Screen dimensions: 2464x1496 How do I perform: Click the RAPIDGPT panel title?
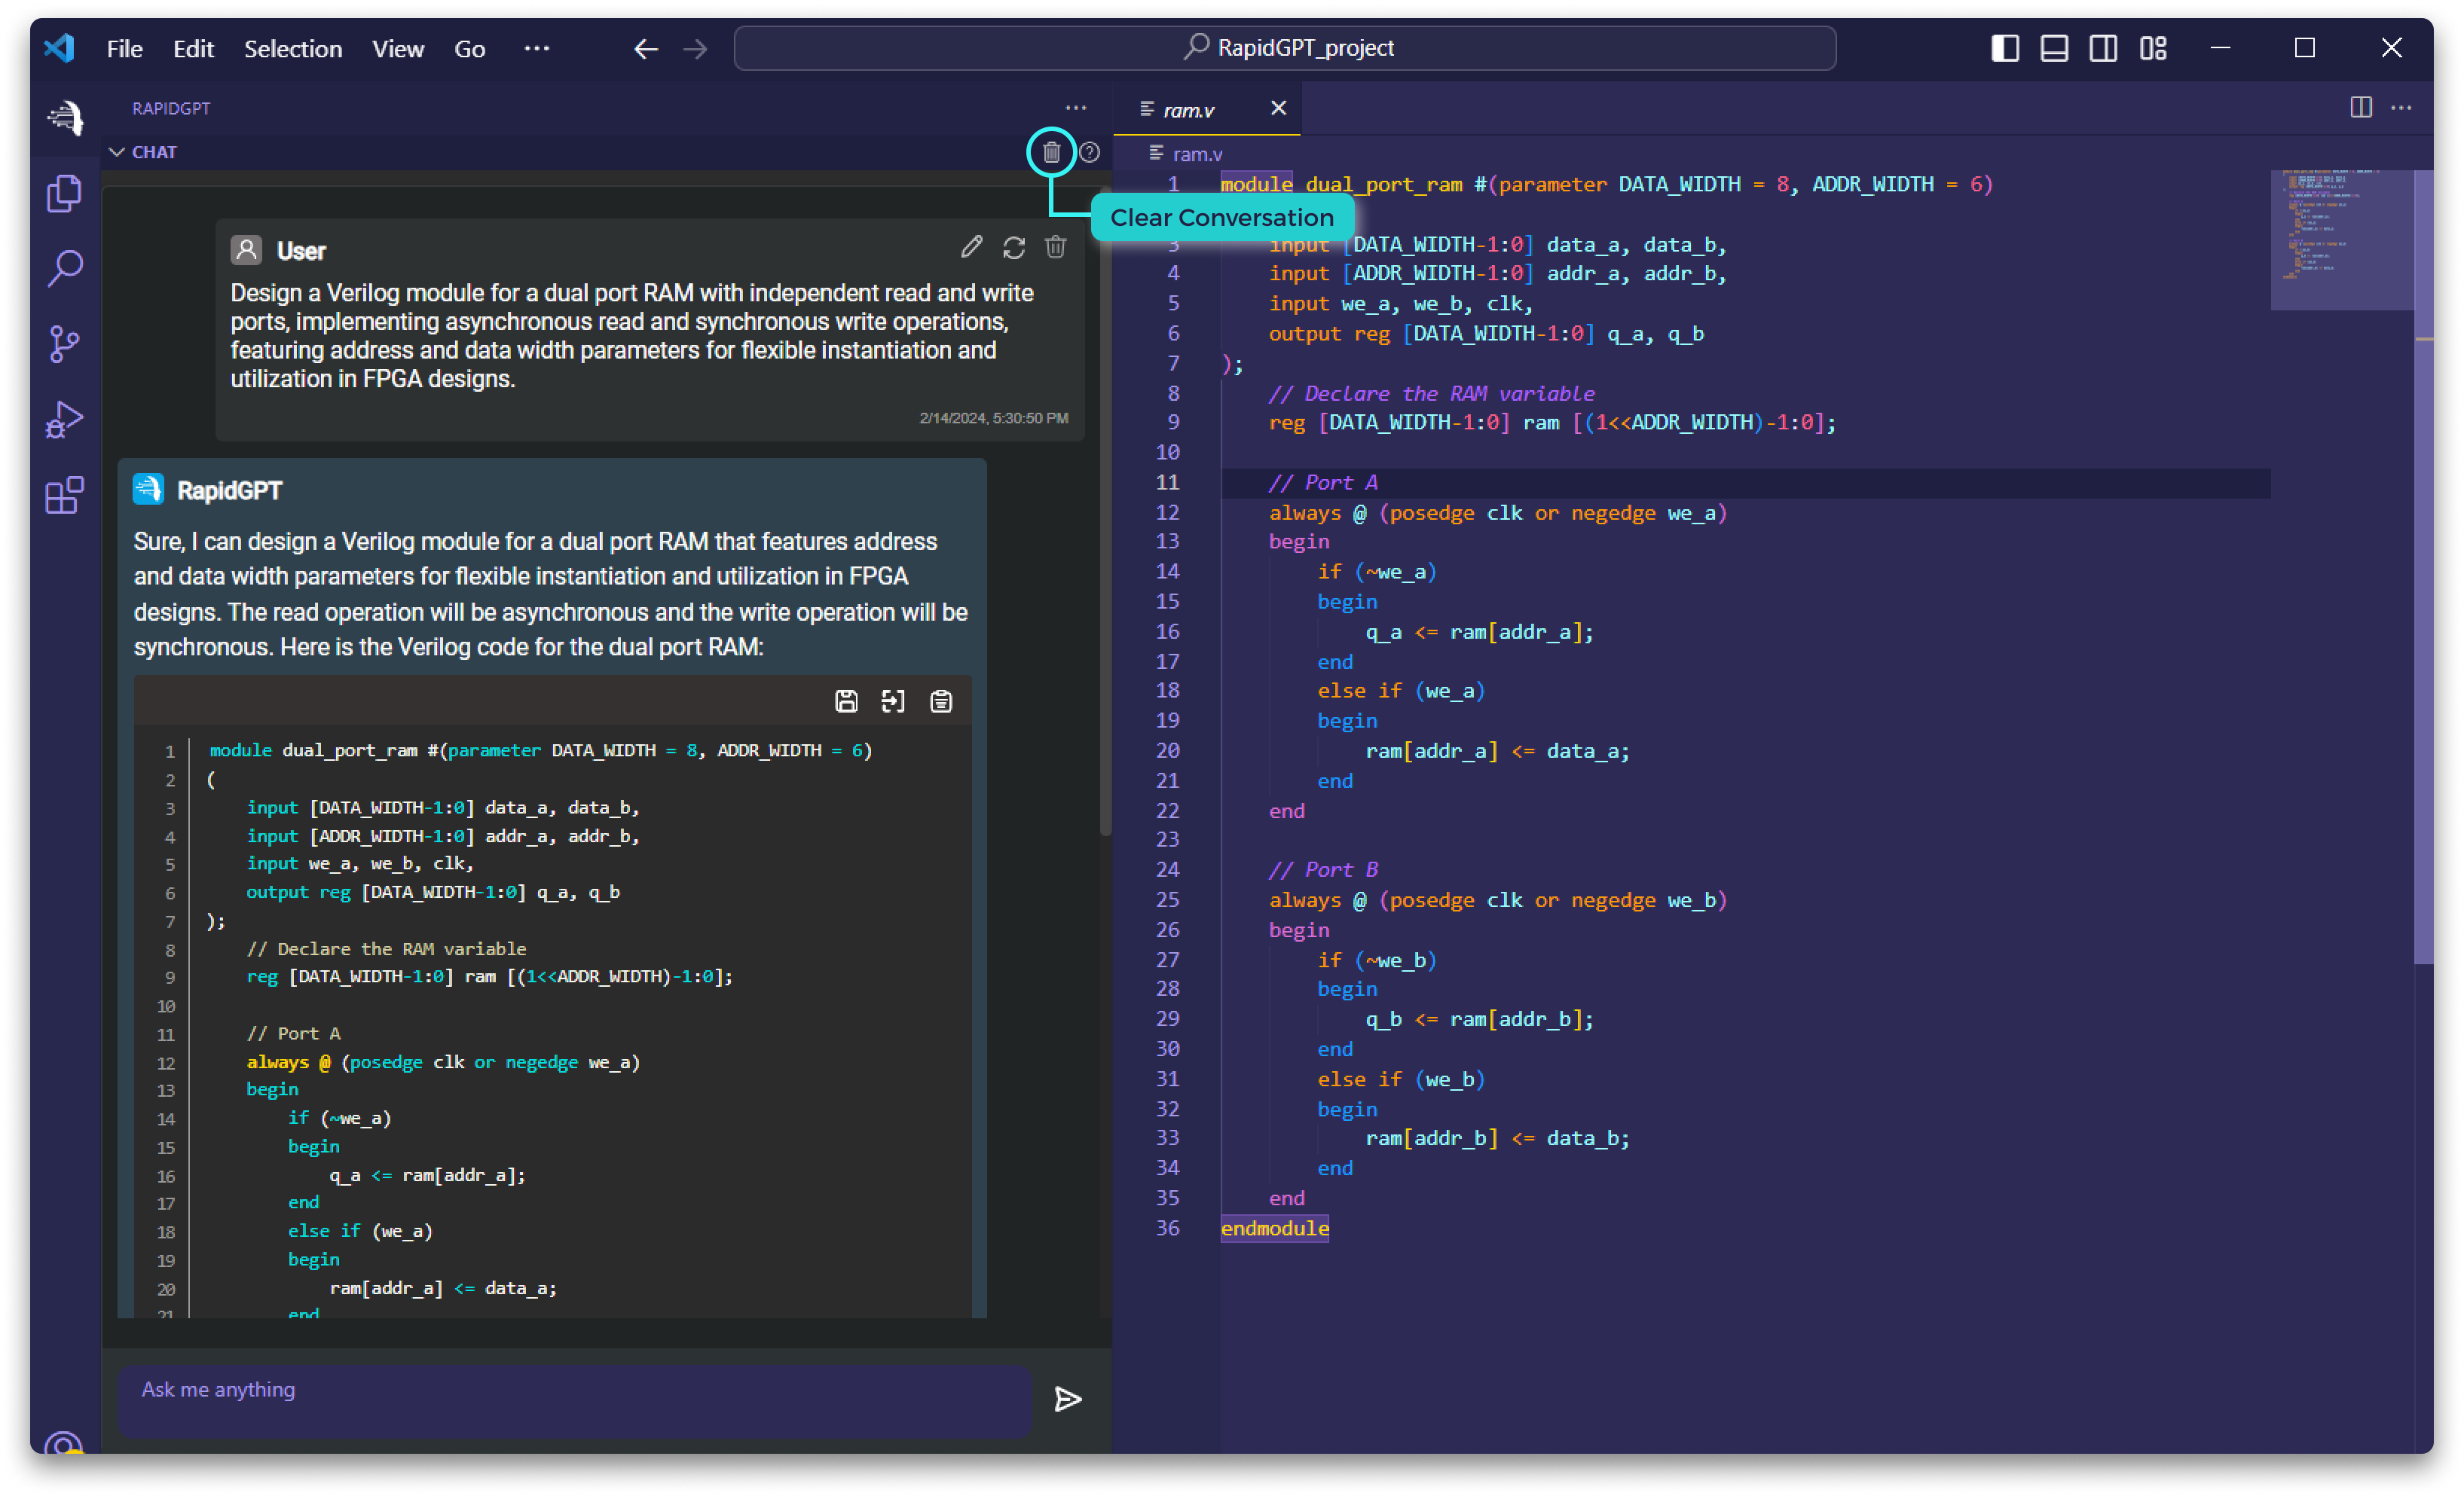[171, 108]
